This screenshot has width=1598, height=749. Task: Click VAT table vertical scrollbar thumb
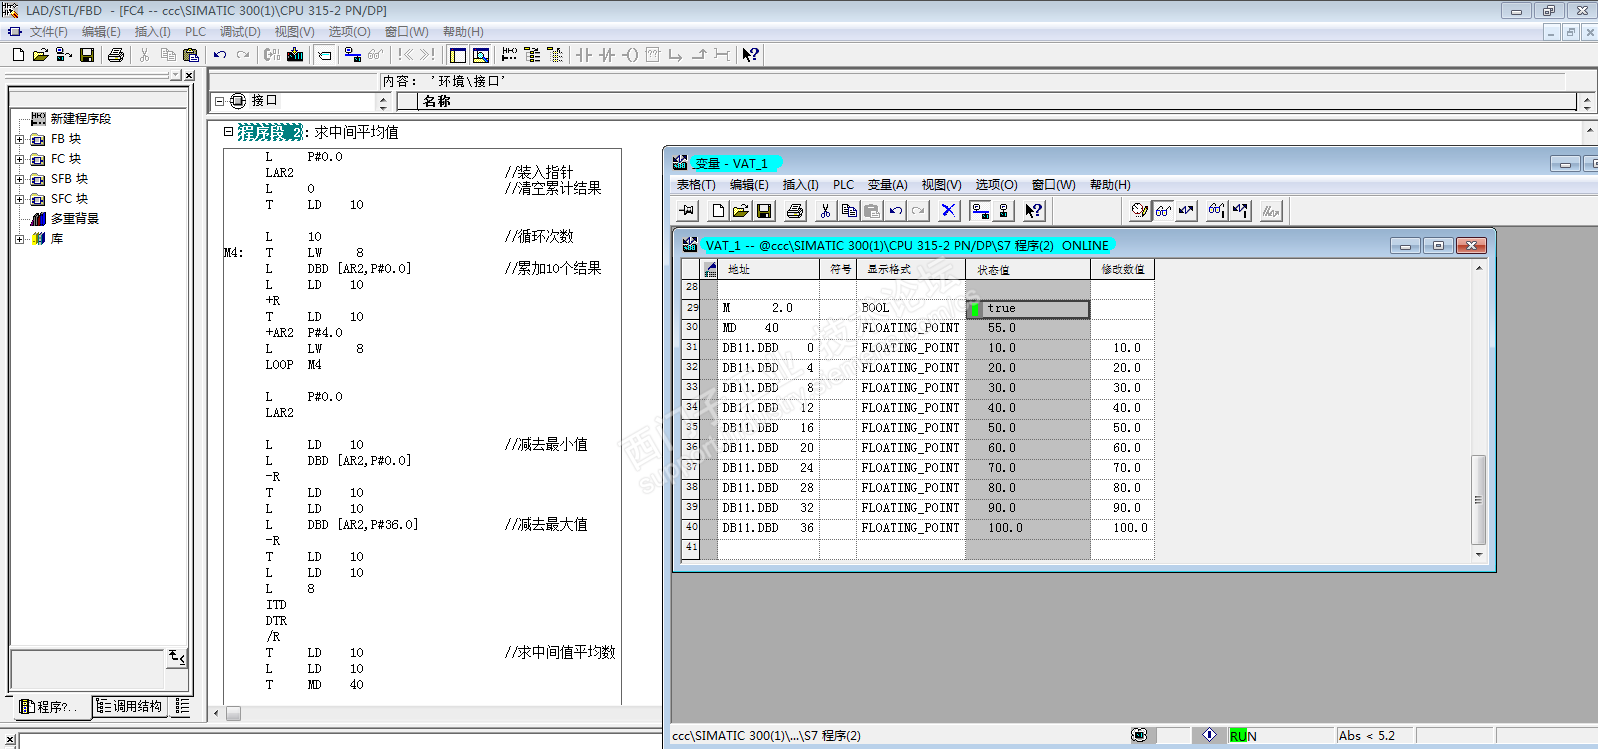[x=1478, y=499]
